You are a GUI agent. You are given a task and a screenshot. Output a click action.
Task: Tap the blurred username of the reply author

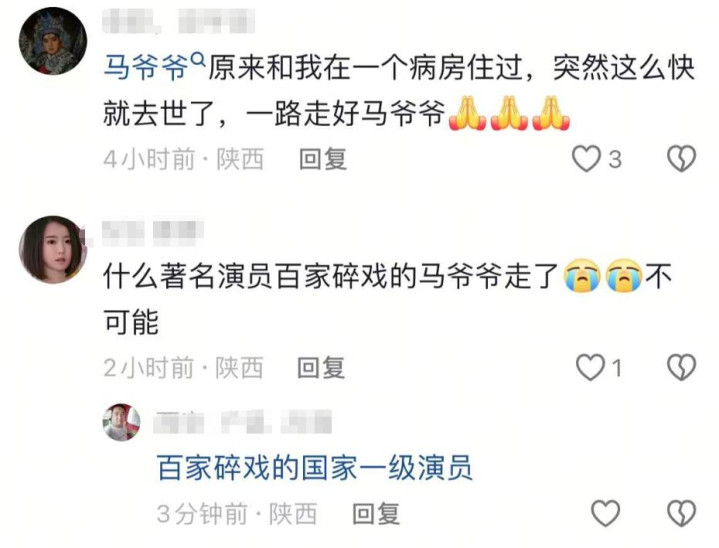coord(243,422)
